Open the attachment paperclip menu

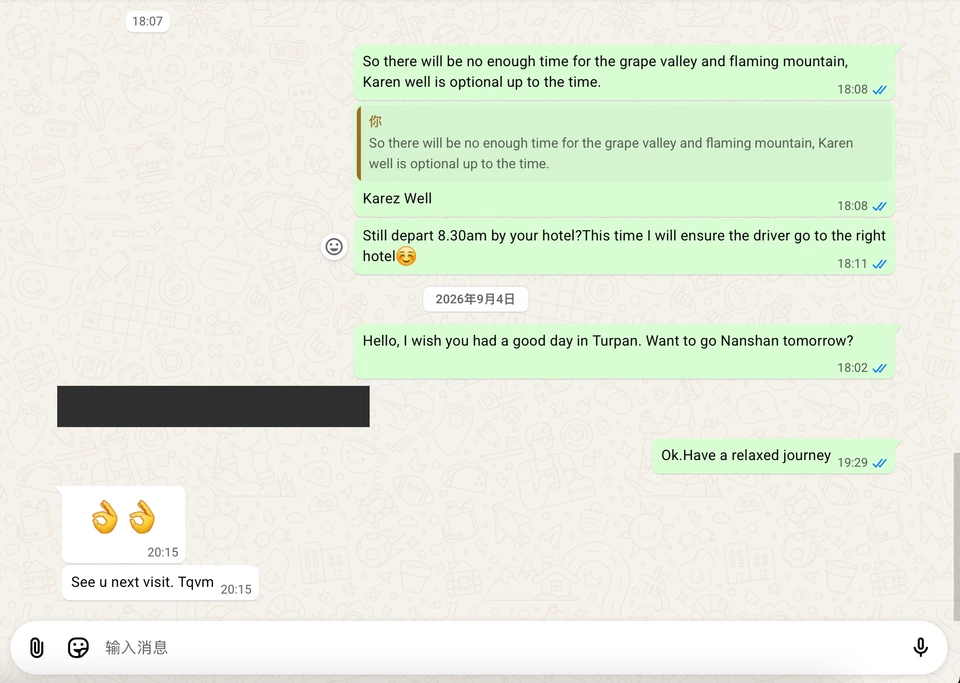[37, 648]
